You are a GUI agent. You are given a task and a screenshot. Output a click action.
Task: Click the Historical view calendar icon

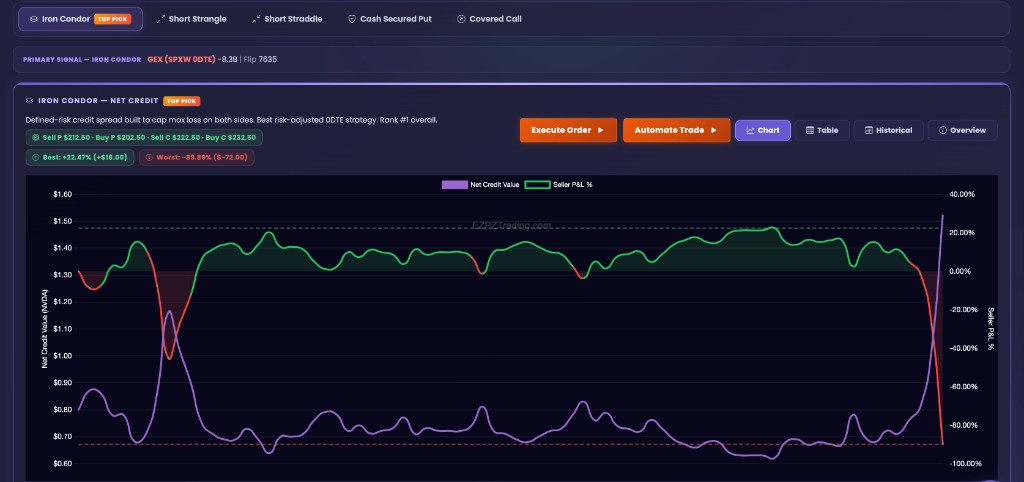[869, 130]
